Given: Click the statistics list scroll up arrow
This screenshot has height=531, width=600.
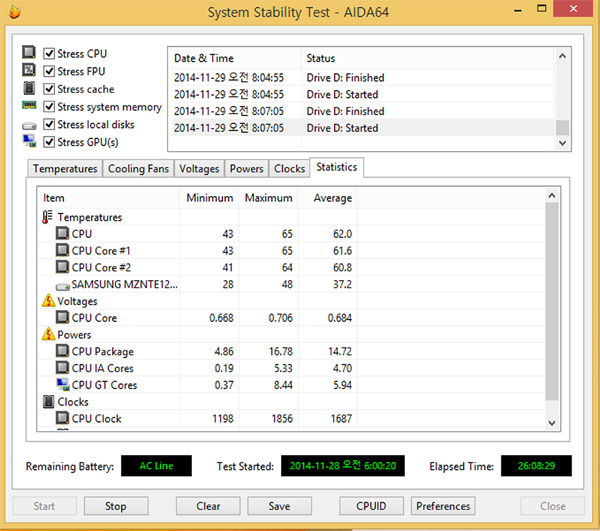Looking at the screenshot, I should click(552, 196).
